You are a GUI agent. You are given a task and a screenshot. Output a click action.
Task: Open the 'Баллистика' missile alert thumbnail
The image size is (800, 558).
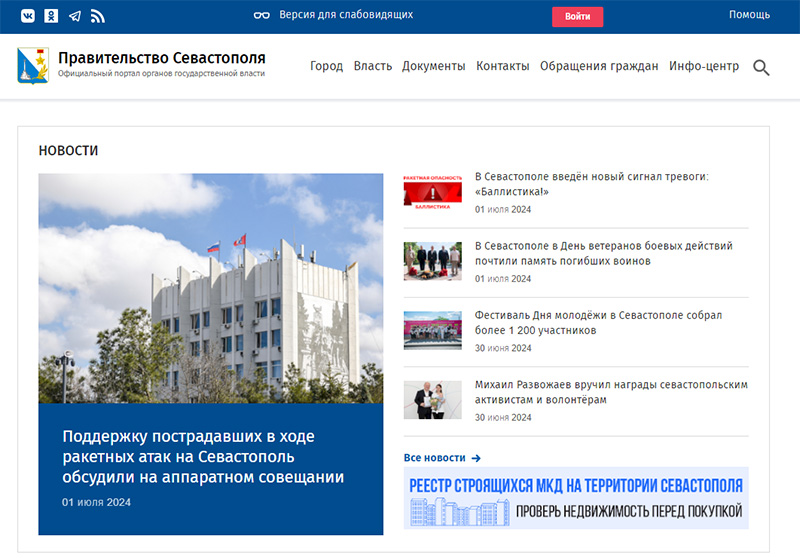433,192
